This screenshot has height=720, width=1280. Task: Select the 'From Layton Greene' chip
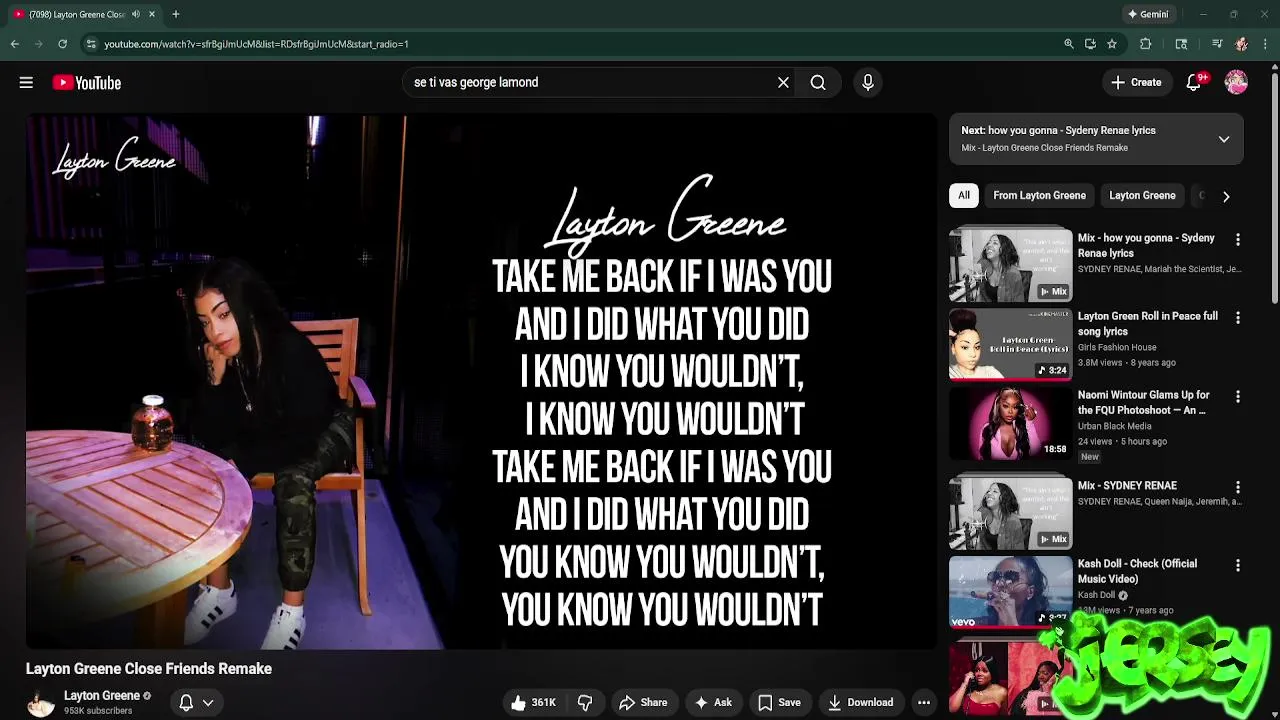tap(1039, 196)
